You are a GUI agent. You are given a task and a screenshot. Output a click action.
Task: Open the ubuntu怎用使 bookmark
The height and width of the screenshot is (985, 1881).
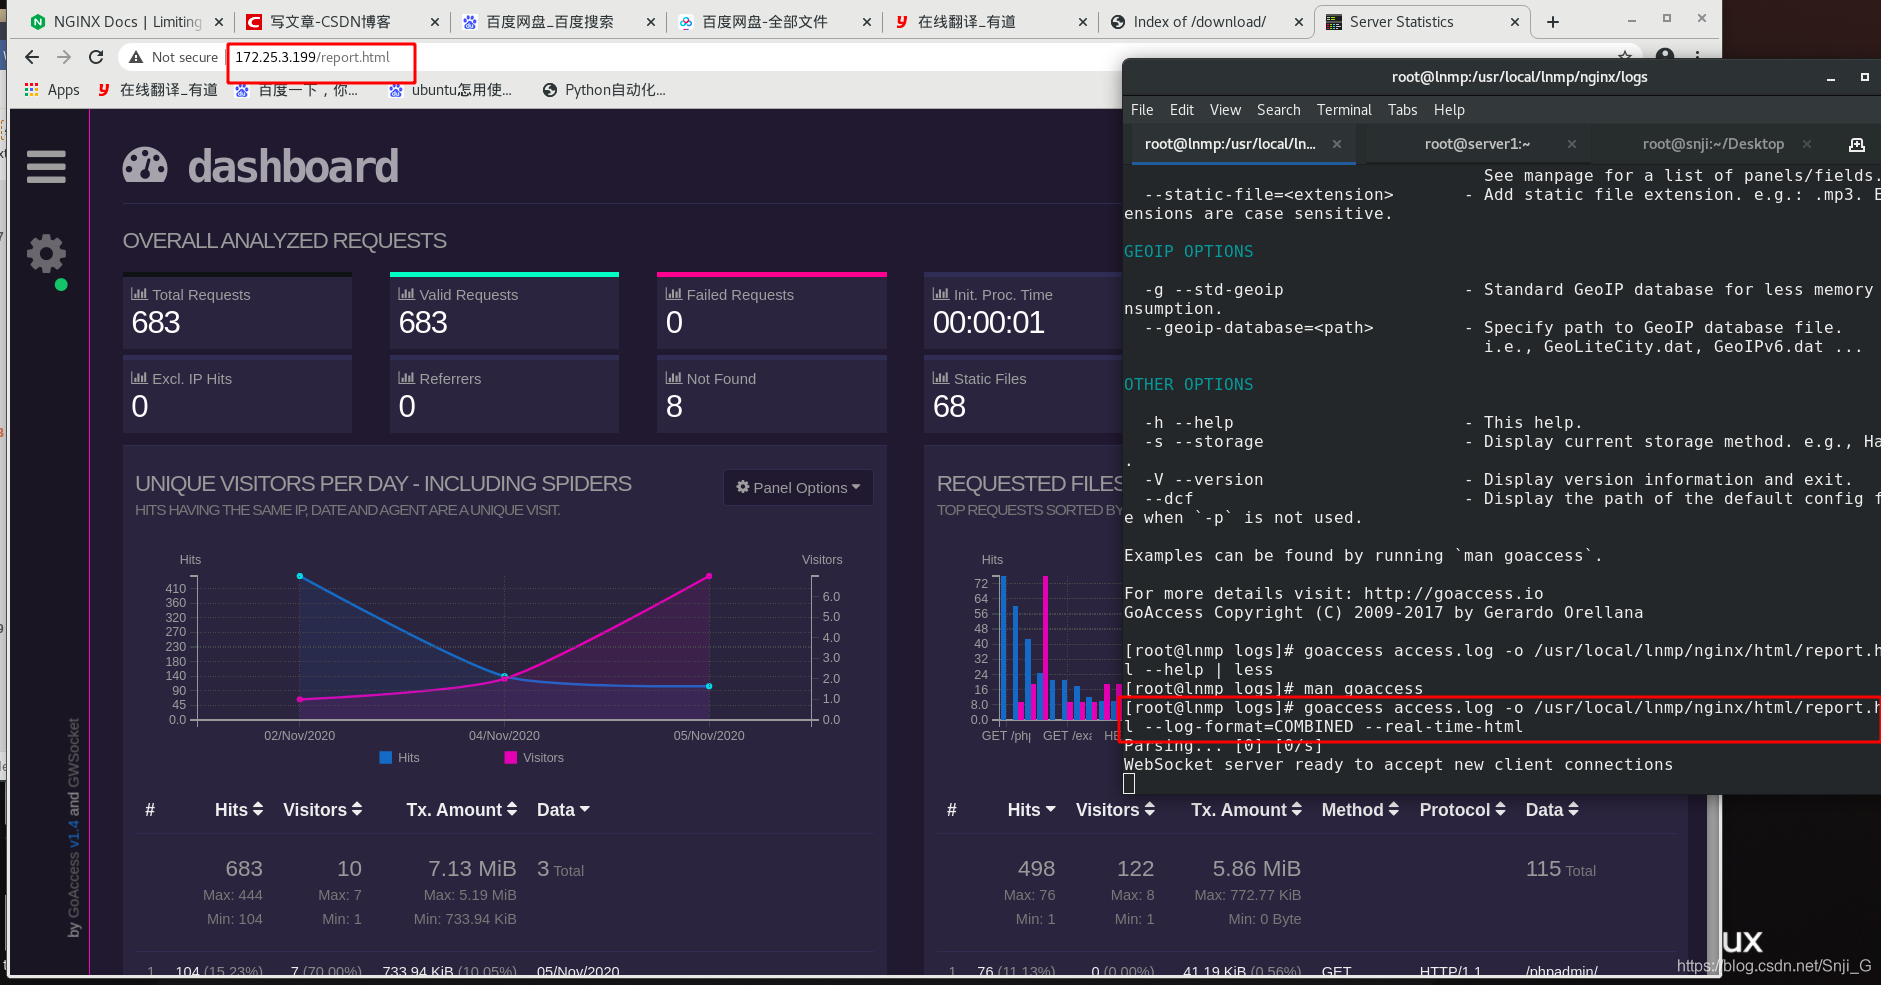pos(450,90)
